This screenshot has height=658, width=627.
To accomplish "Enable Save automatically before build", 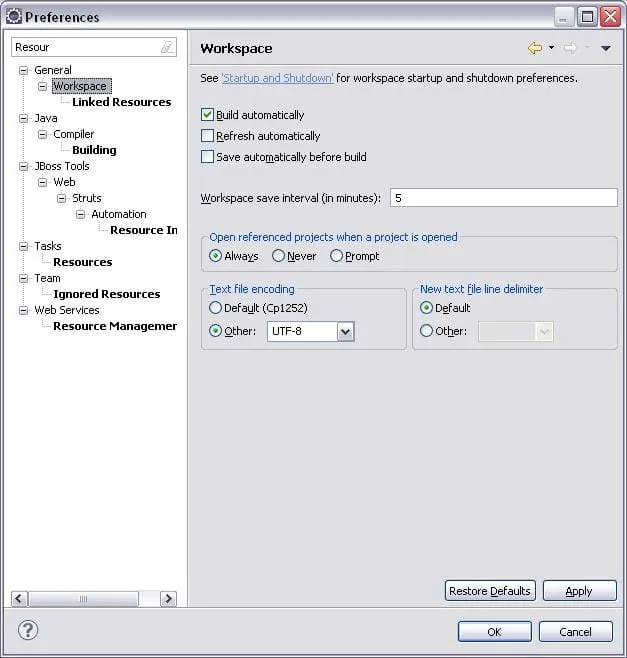I will pos(207,157).
